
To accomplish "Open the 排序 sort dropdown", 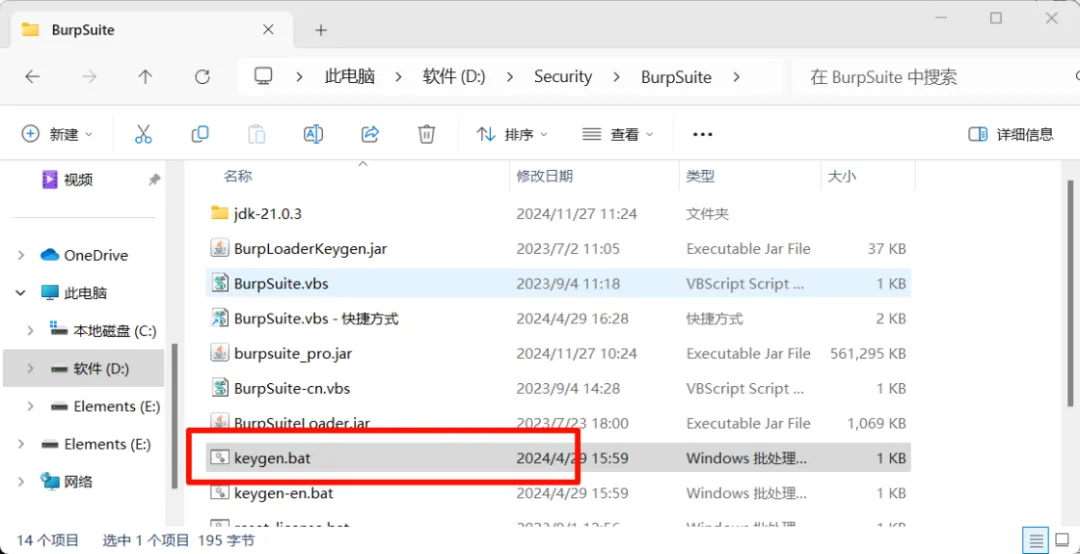I will (x=512, y=134).
